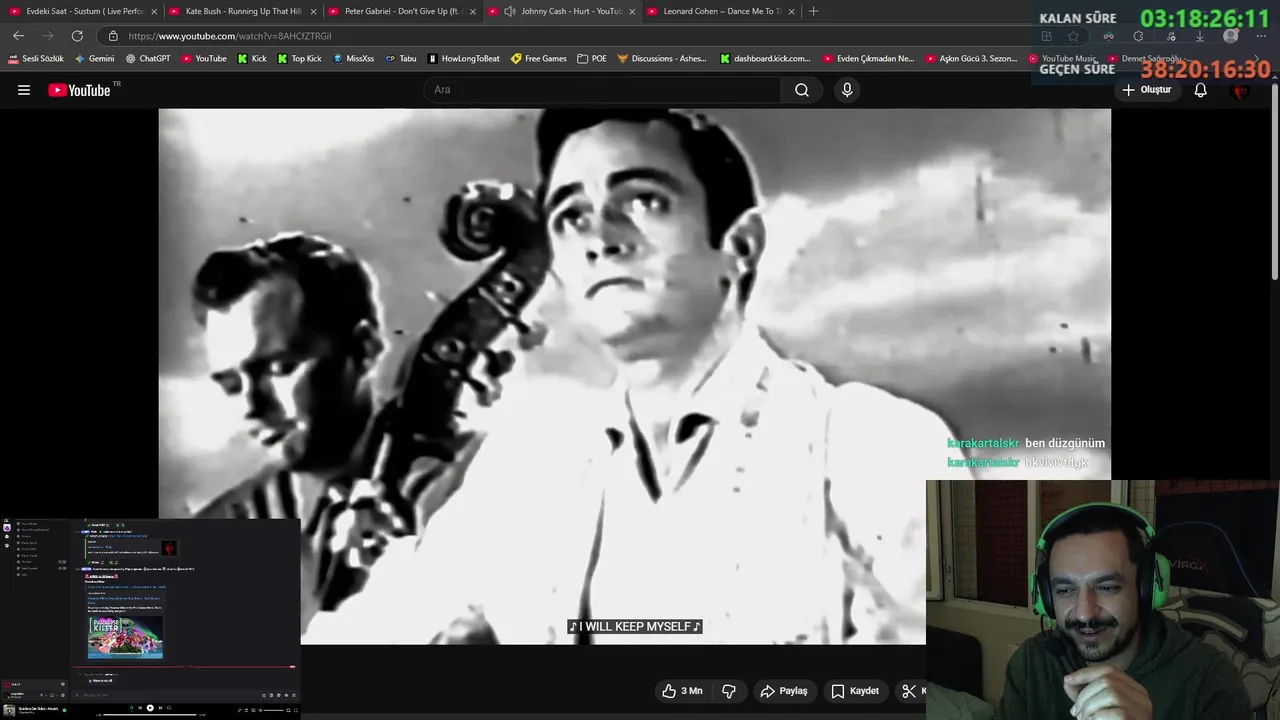Open the YouTube bookmark in bookmarks bar
This screenshot has width=1280, height=720.
click(204, 59)
